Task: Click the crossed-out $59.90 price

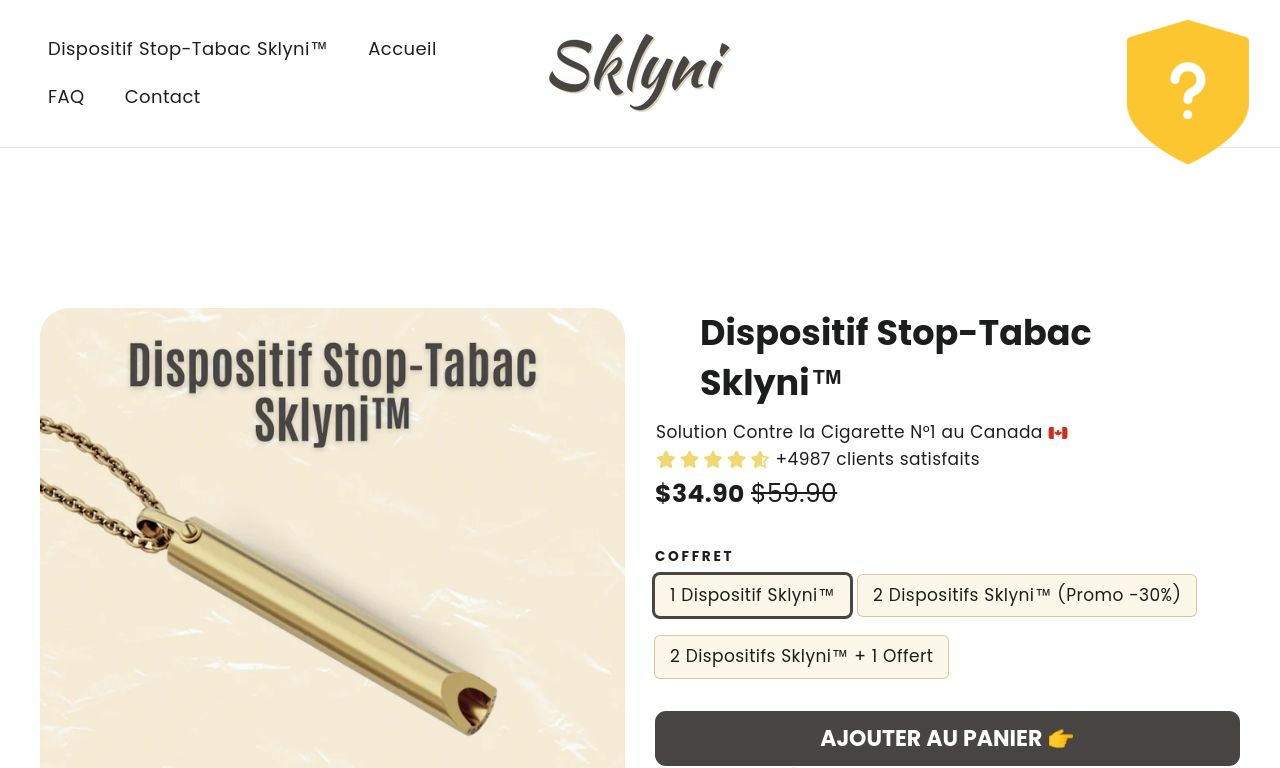Action: tap(794, 493)
